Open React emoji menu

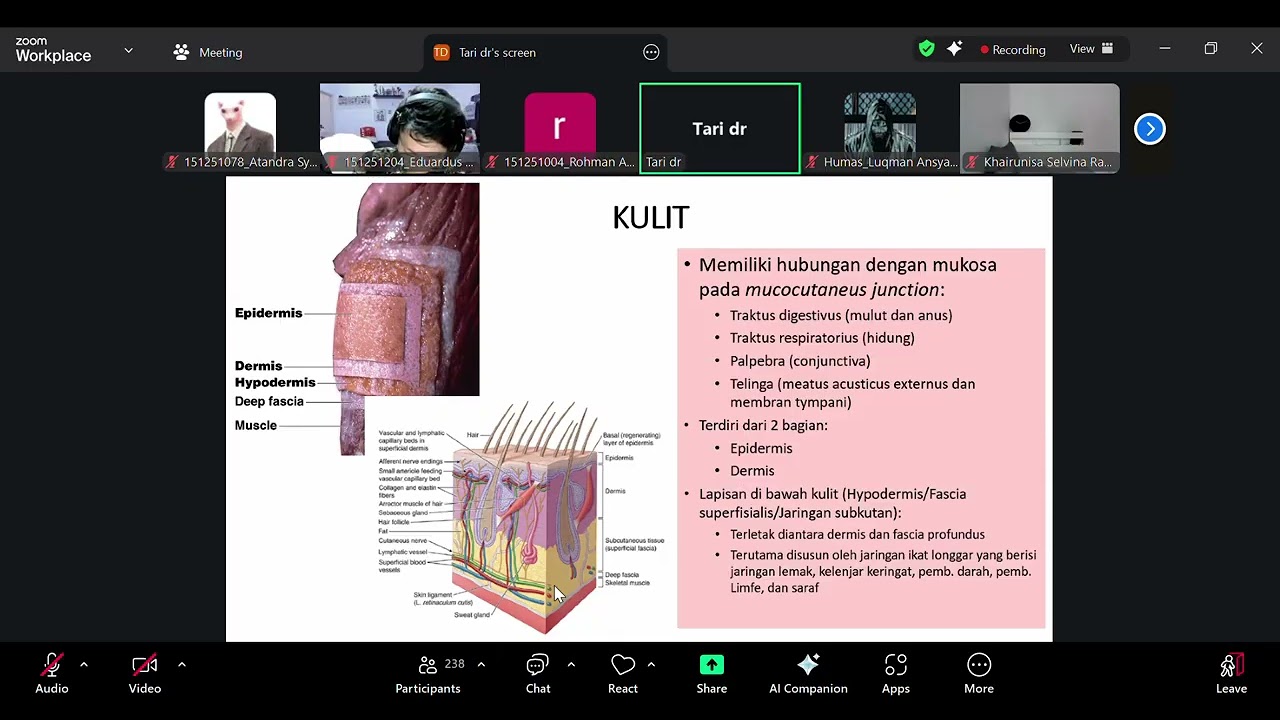623,674
